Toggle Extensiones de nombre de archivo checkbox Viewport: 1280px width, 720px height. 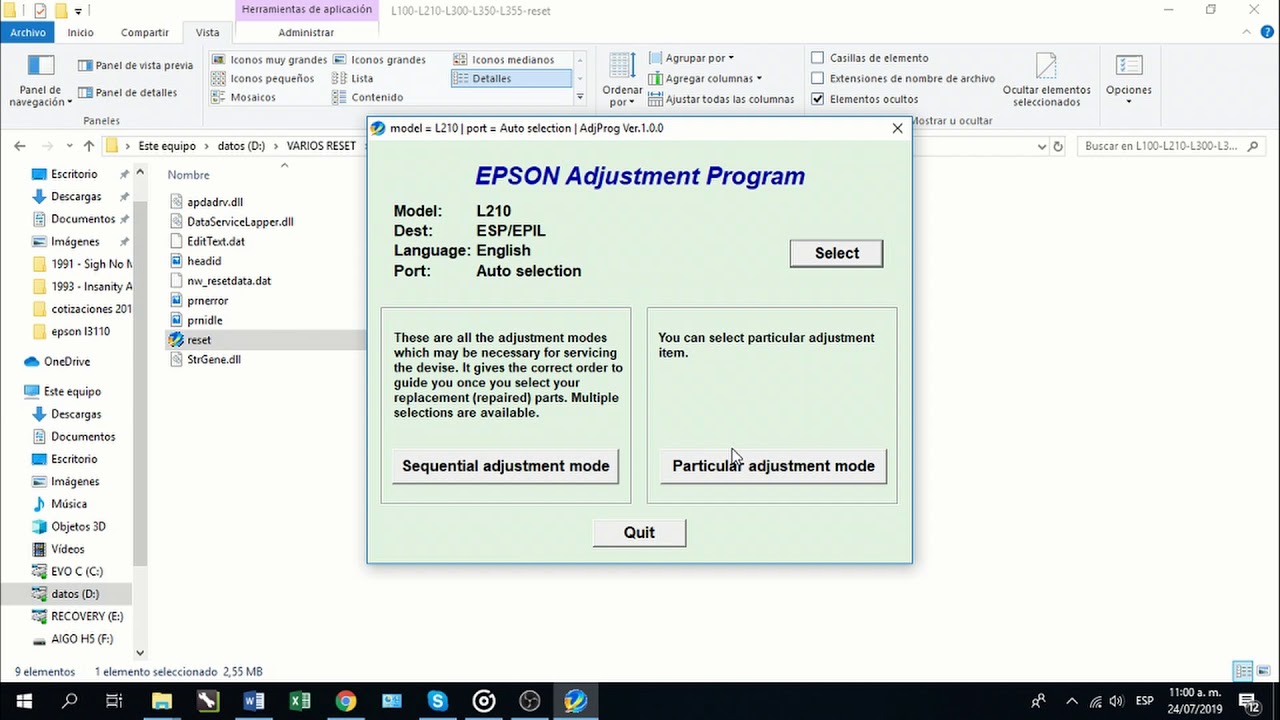(818, 78)
